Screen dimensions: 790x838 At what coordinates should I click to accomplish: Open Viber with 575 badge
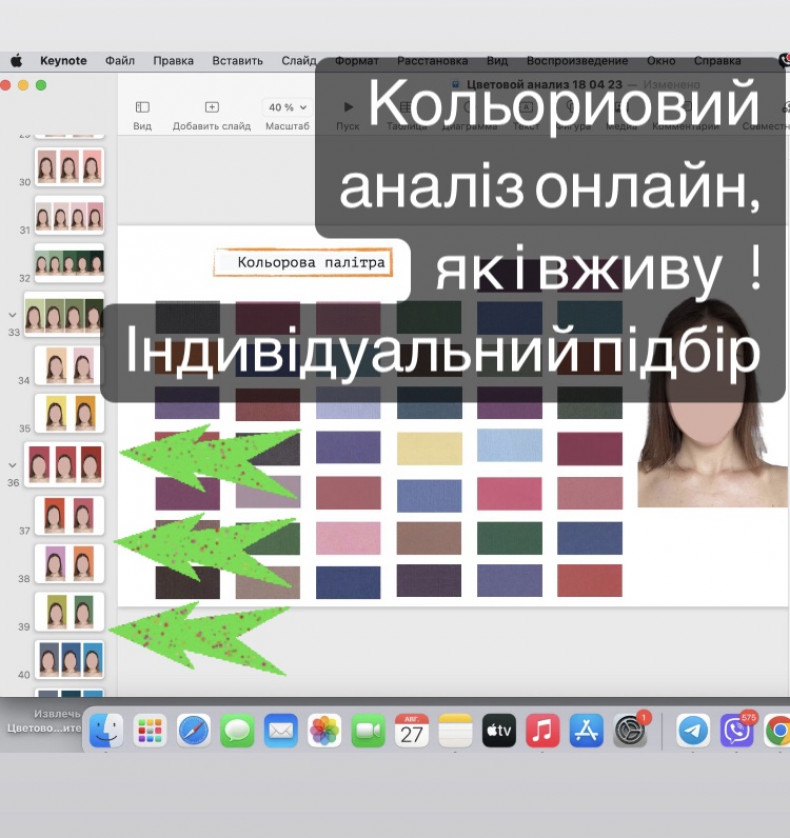tap(737, 731)
